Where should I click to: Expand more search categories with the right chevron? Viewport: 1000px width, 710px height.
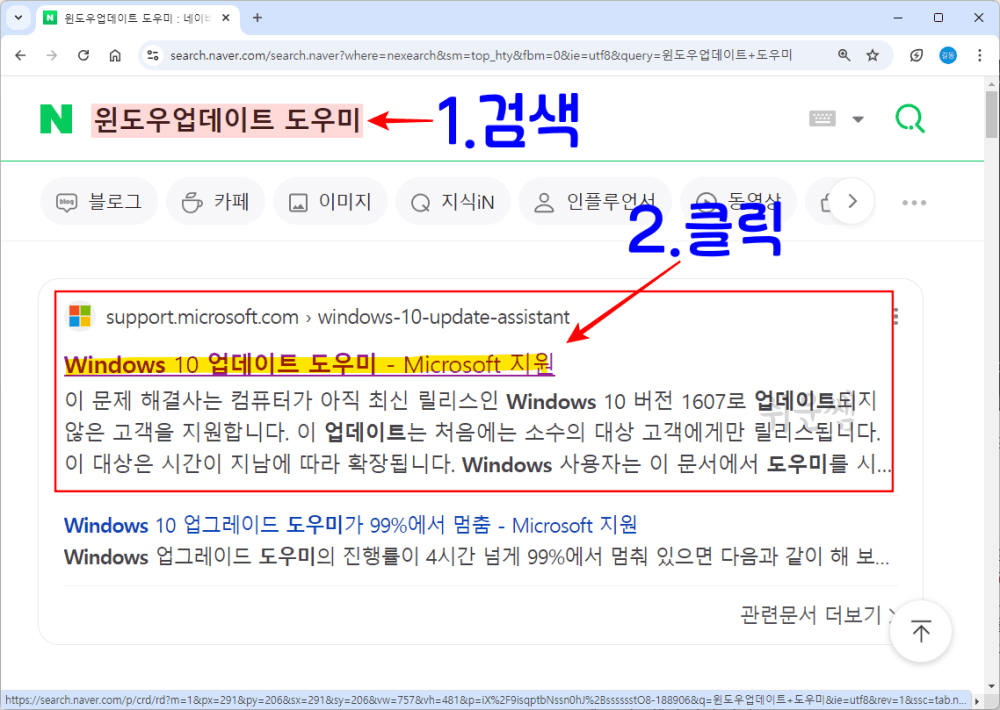coord(852,201)
